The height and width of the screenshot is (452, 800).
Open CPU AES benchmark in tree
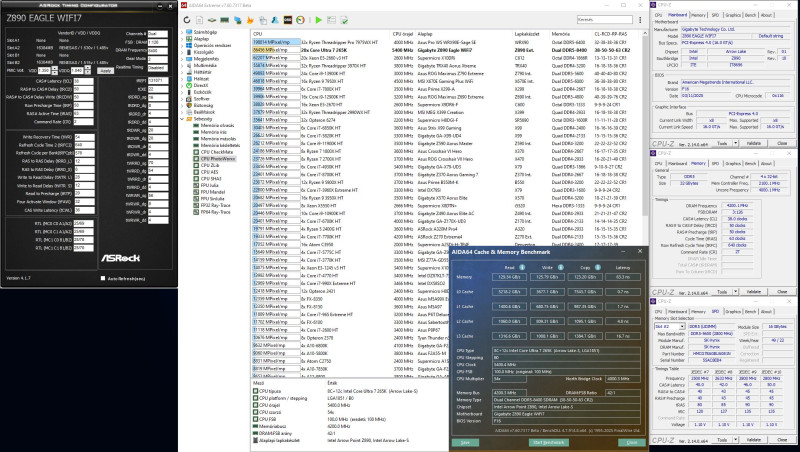click(209, 172)
